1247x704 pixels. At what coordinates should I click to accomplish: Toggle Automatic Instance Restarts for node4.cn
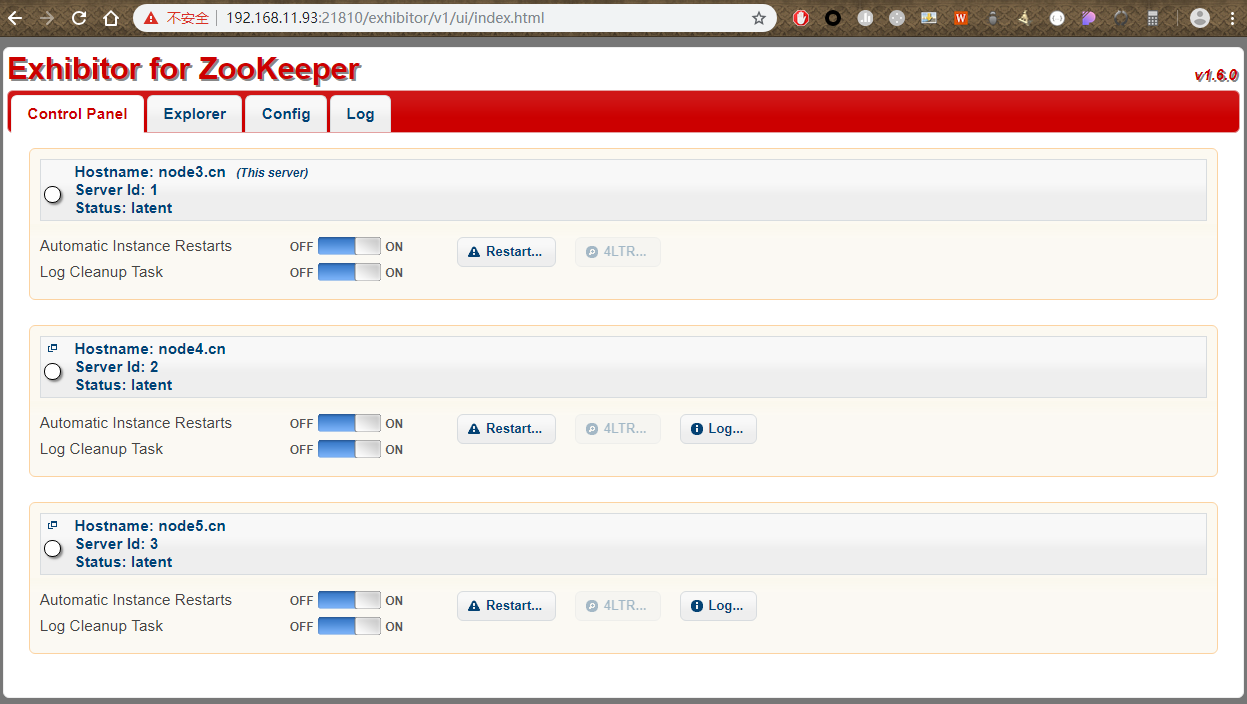click(349, 423)
